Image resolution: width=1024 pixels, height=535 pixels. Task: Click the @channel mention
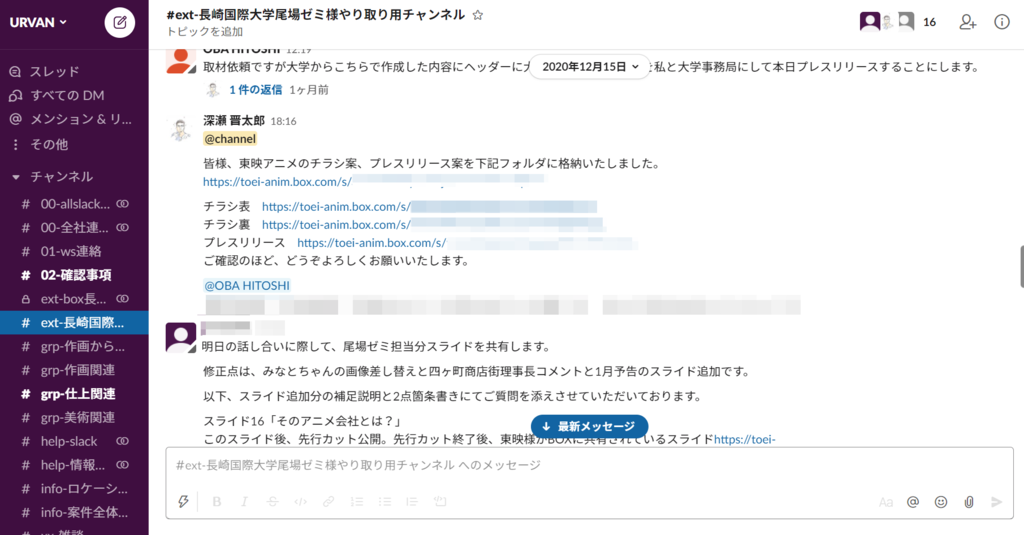point(230,138)
